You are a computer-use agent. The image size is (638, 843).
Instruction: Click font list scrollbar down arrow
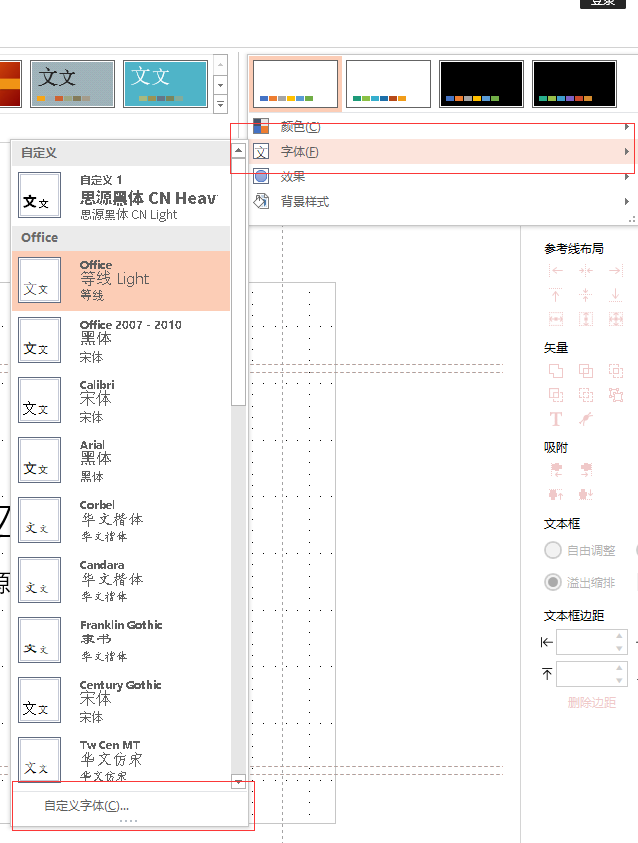[x=239, y=782]
